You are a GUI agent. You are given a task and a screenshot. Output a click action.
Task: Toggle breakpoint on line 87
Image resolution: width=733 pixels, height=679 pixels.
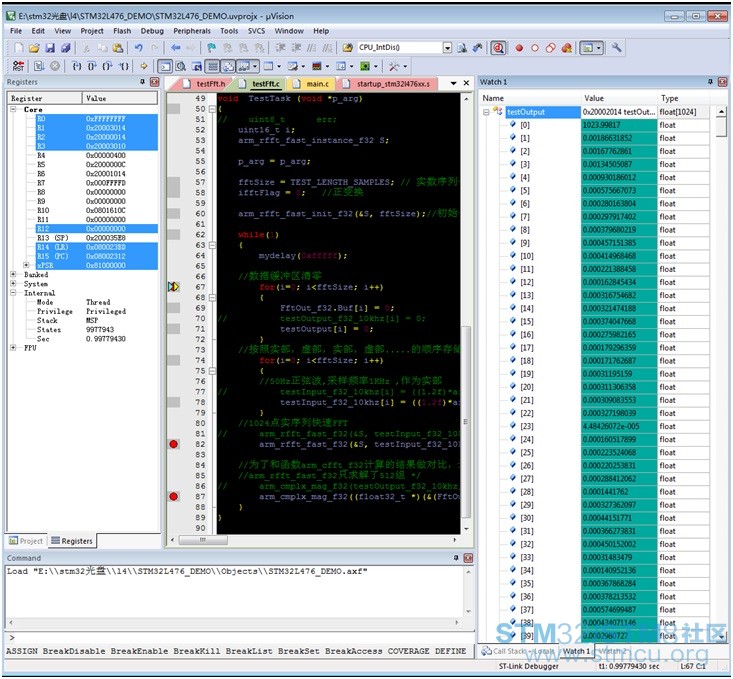click(173, 496)
